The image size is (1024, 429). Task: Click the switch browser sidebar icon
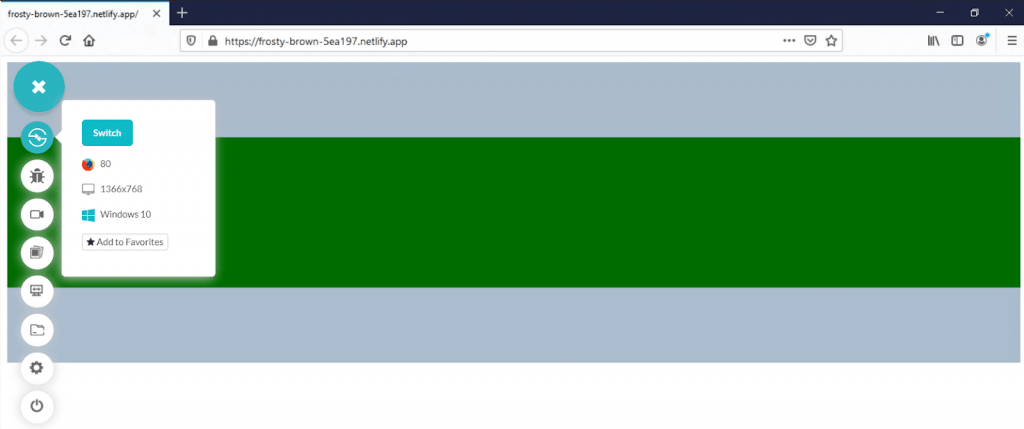(x=37, y=138)
